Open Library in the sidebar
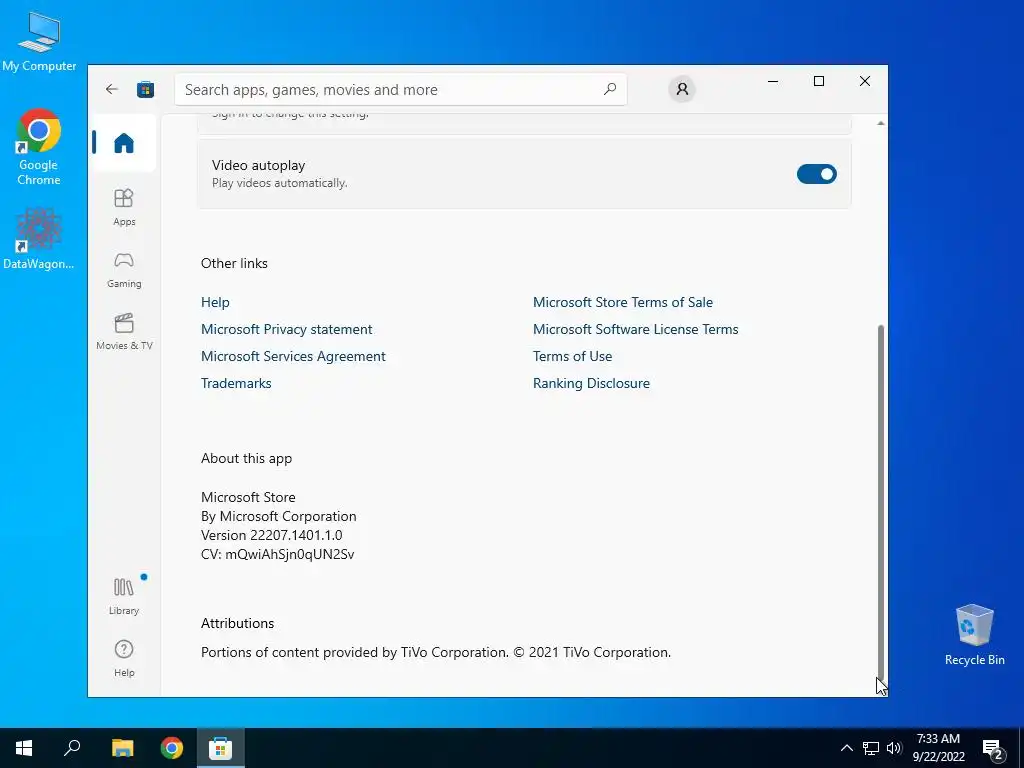The width and height of the screenshot is (1024, 768). (124, 596)
